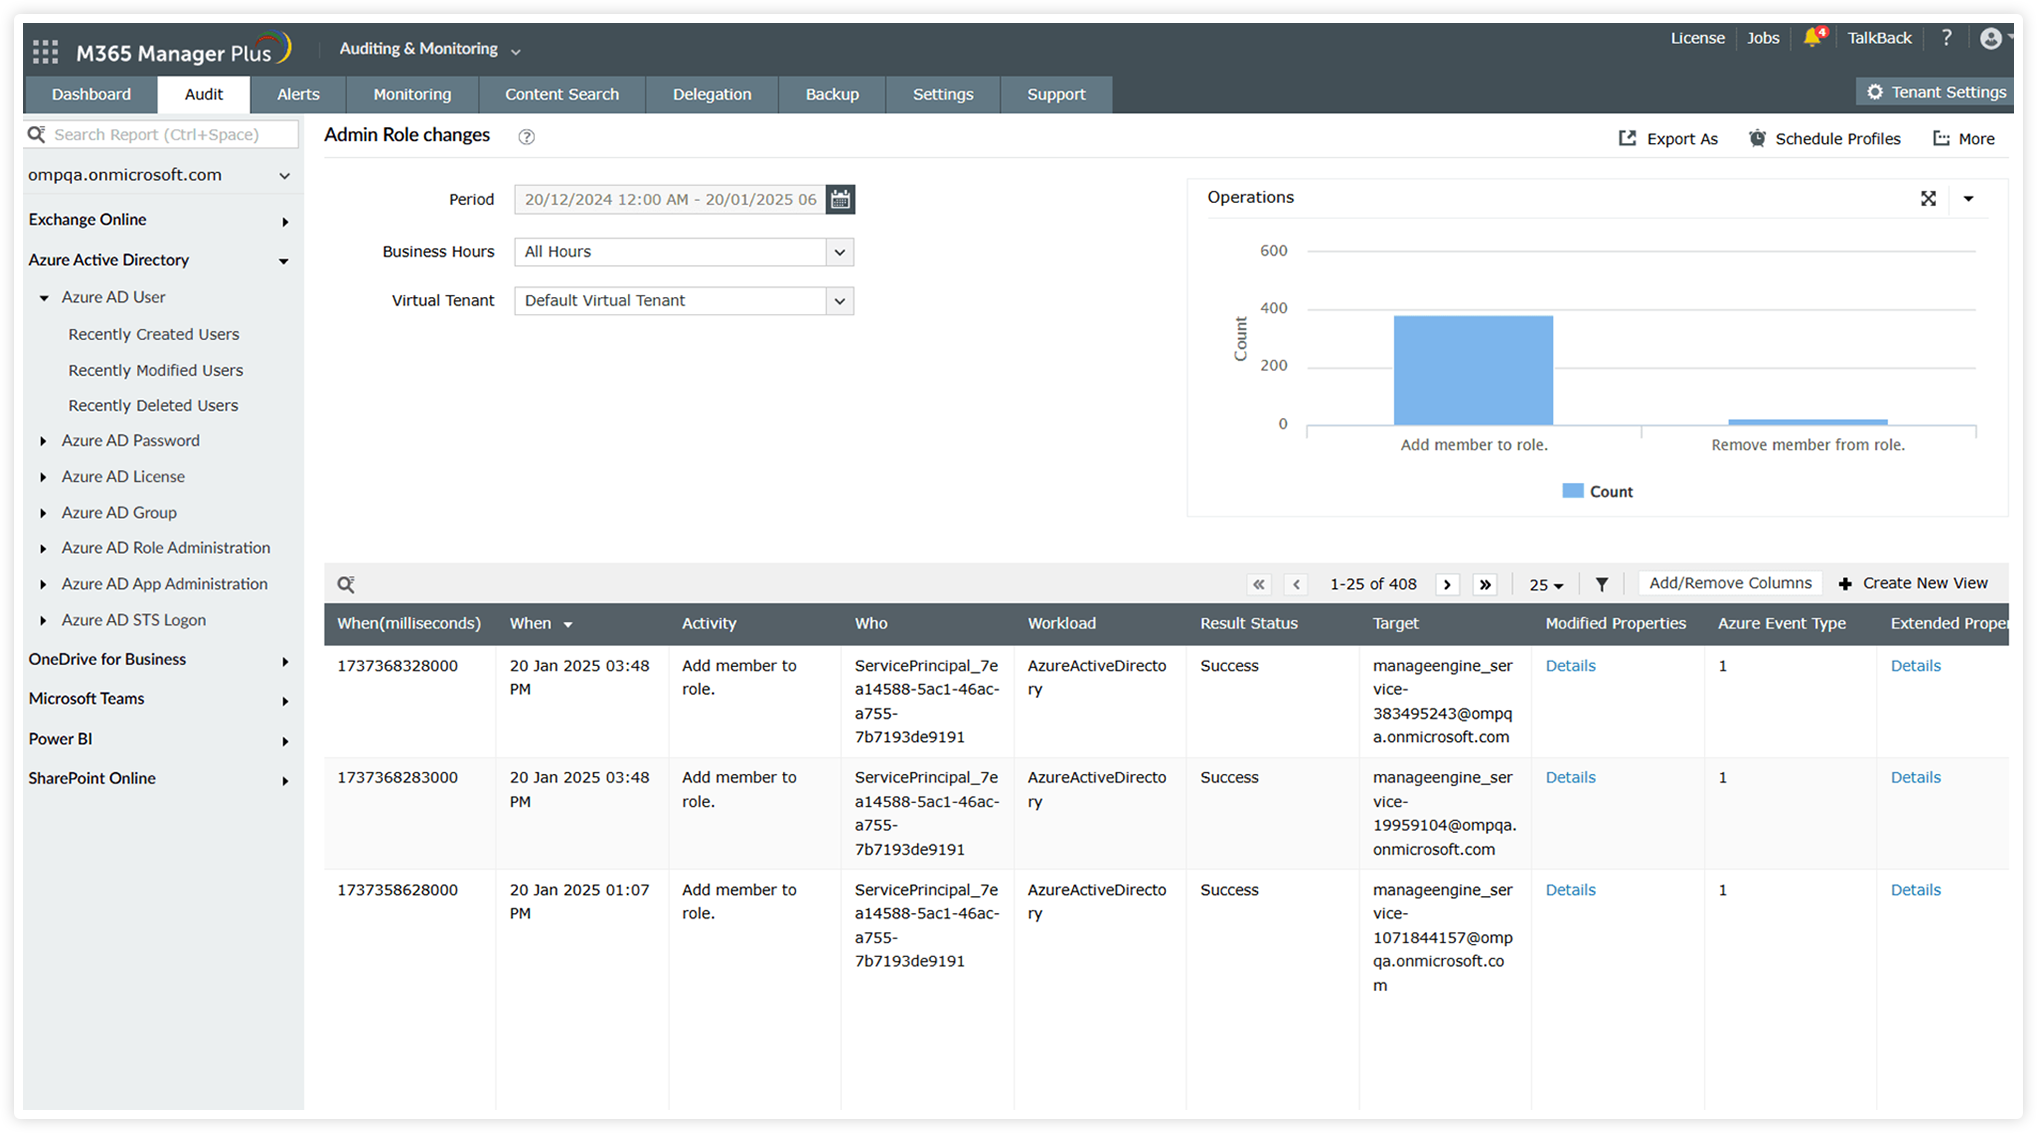Click the Count legend under the Operations chart
This screenshot has height=1133, width=2037.
1596,491
